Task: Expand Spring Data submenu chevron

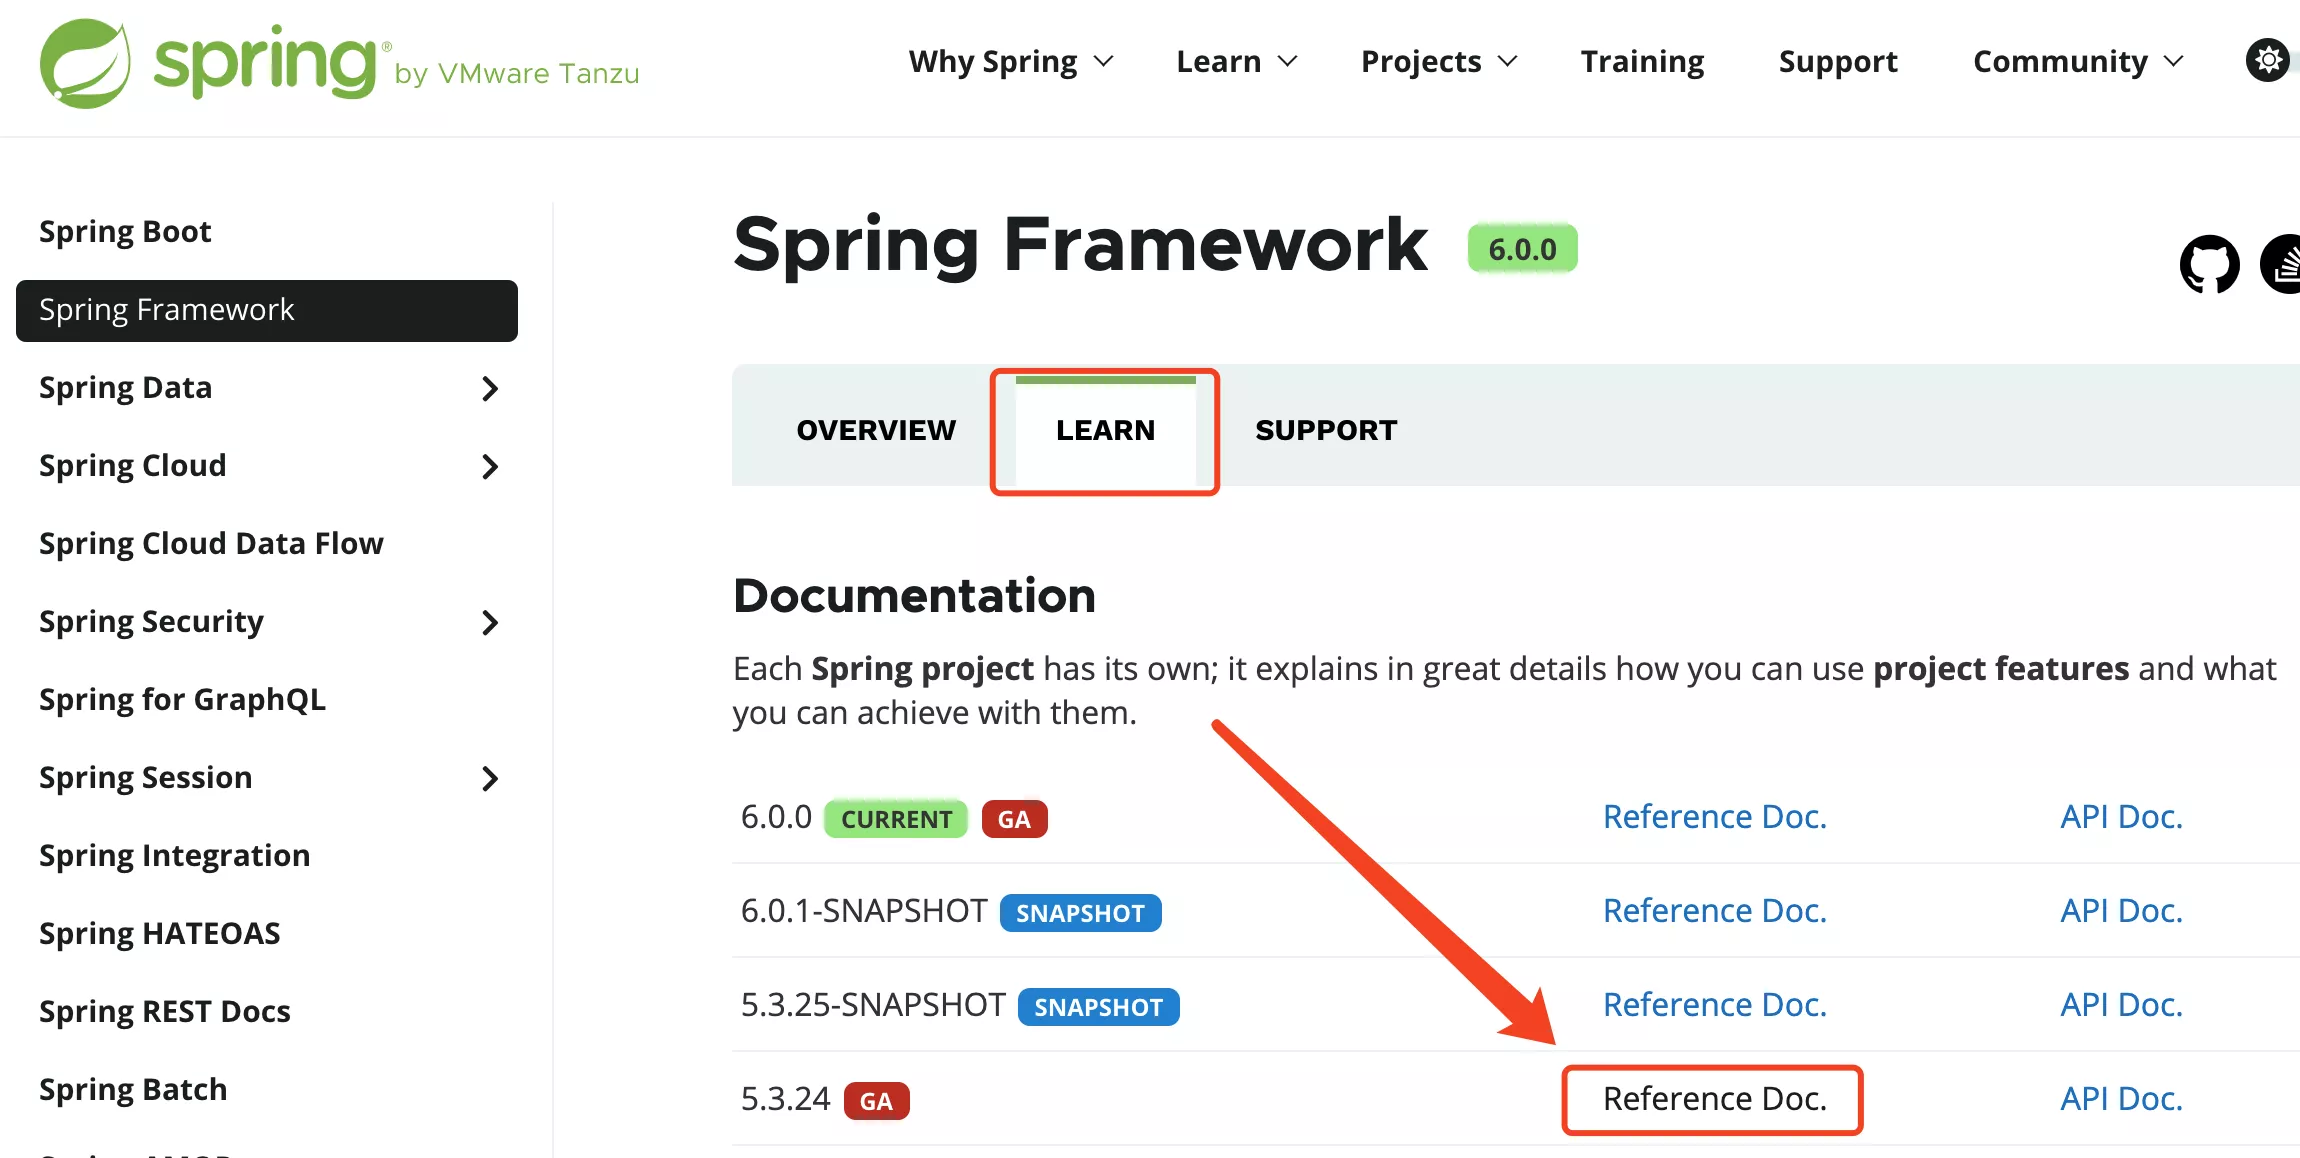Action: pyautogui.click(x=489, y=389)
